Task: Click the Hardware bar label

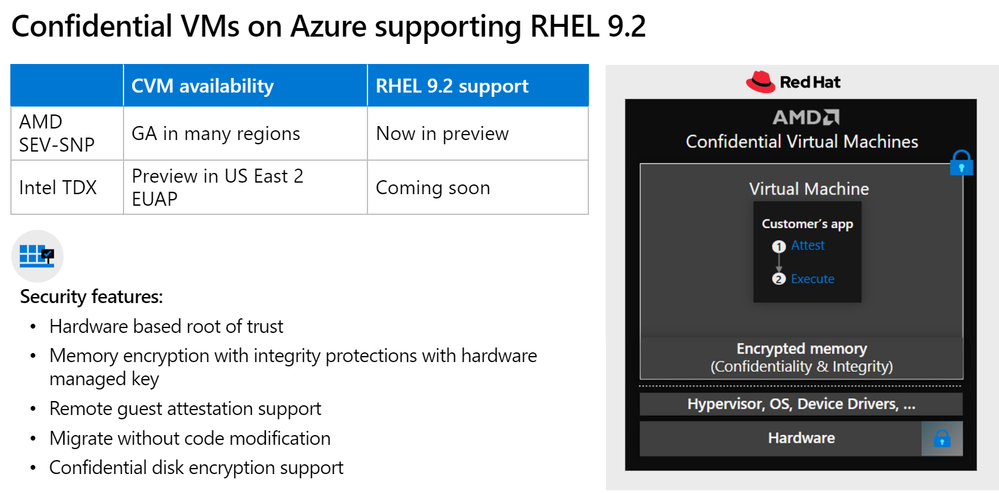Action: tap(801, 438)
